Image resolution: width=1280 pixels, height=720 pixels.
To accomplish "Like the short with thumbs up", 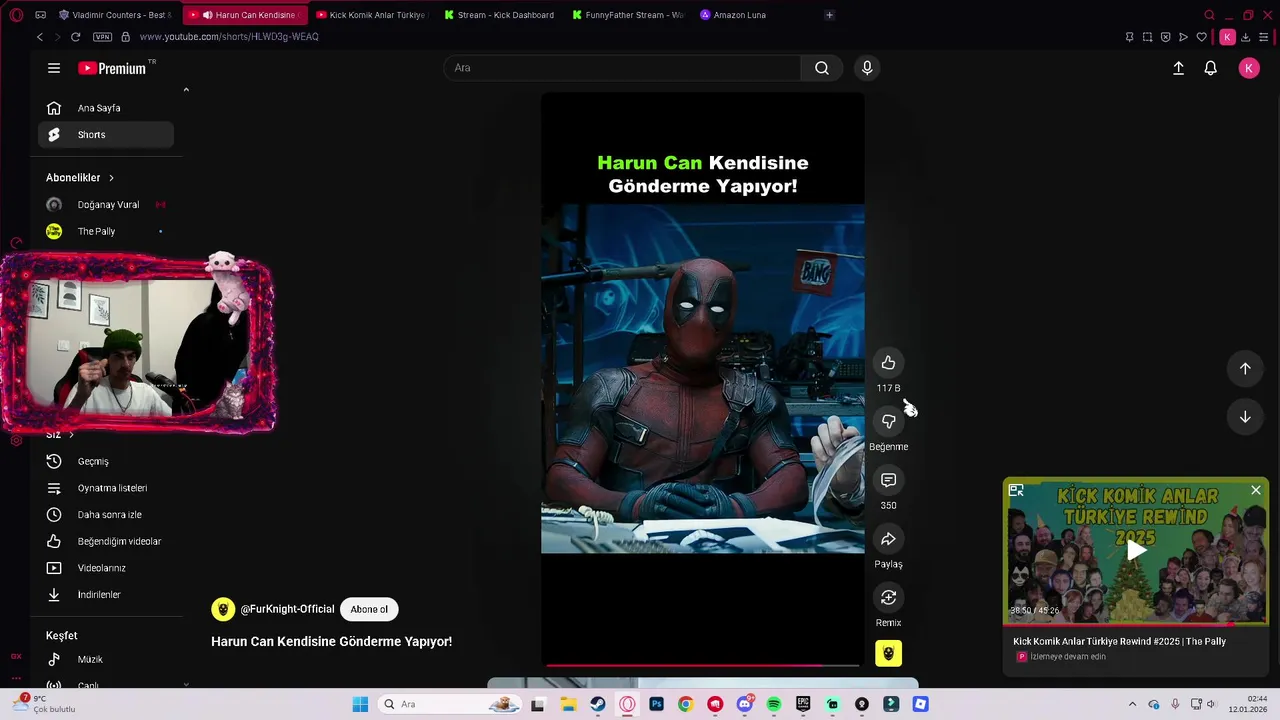I will point(888,363).
